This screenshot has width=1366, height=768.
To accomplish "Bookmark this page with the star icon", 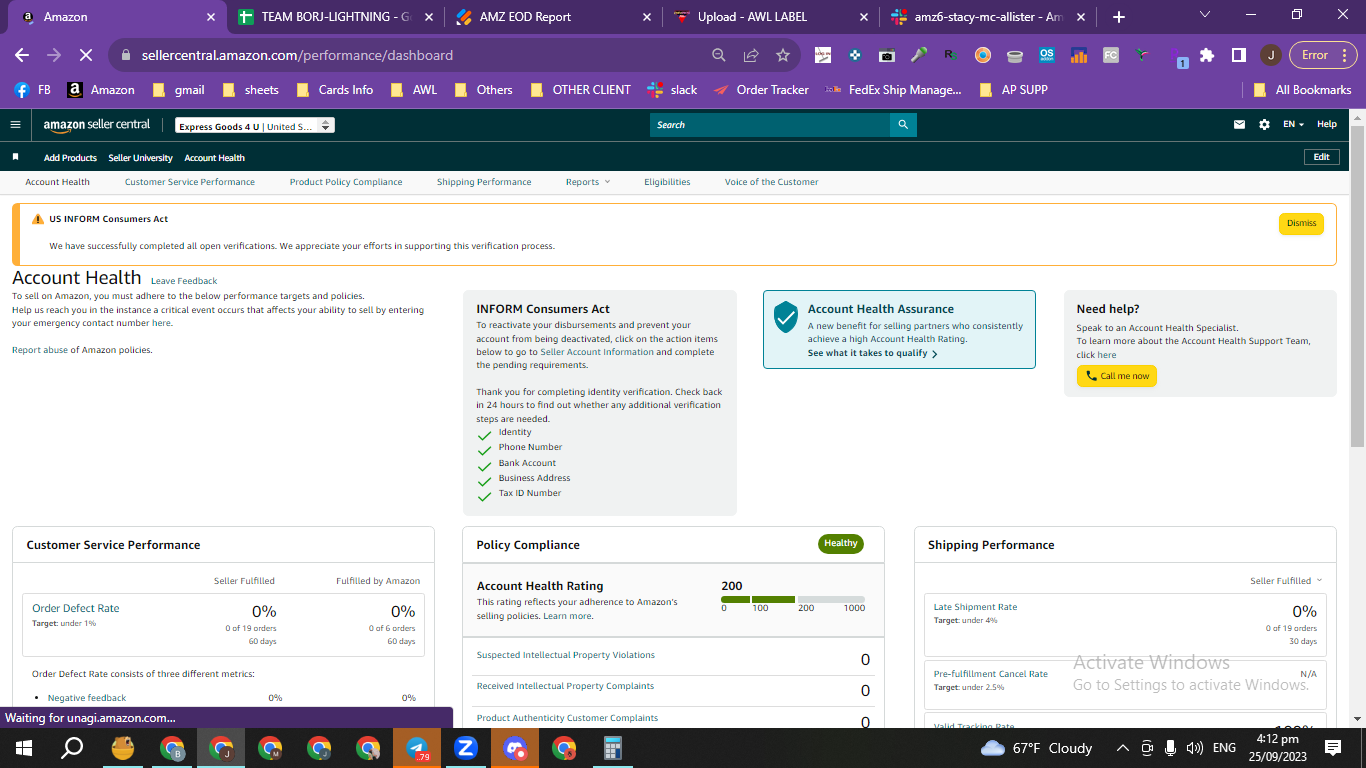I will [783, 55].
